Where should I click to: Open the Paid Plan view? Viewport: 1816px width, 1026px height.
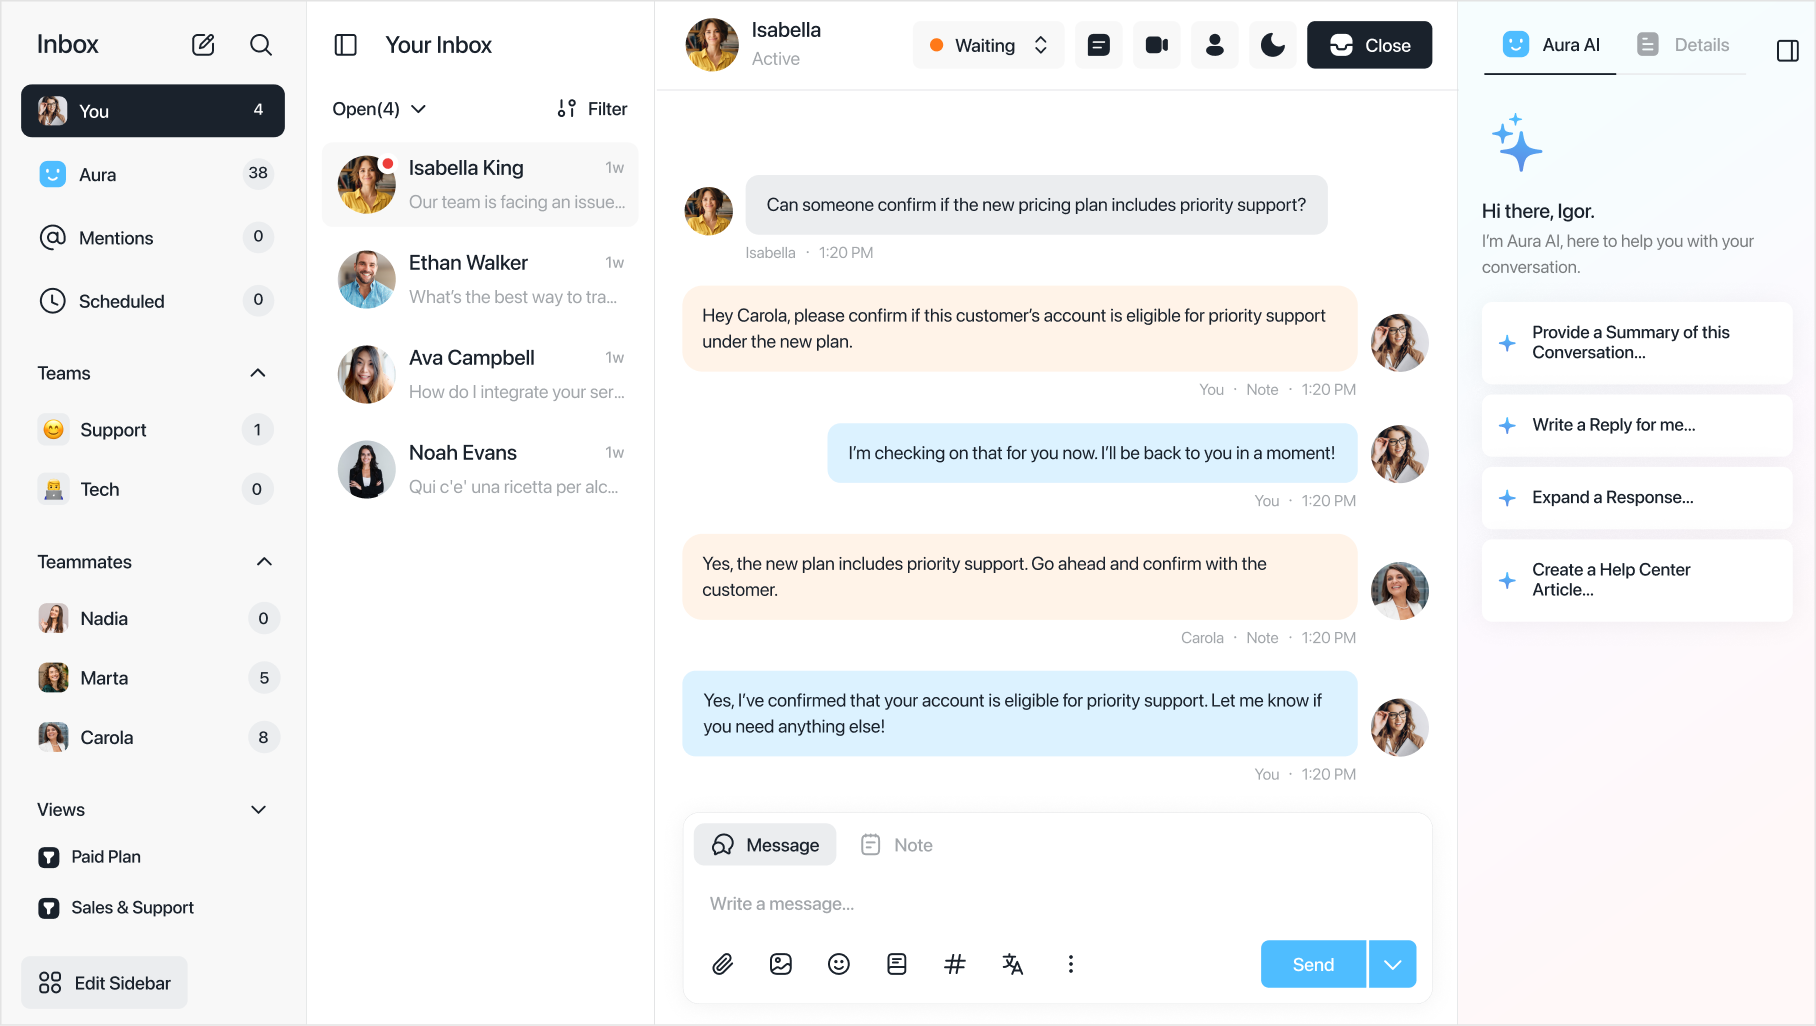tap(90, 857)
